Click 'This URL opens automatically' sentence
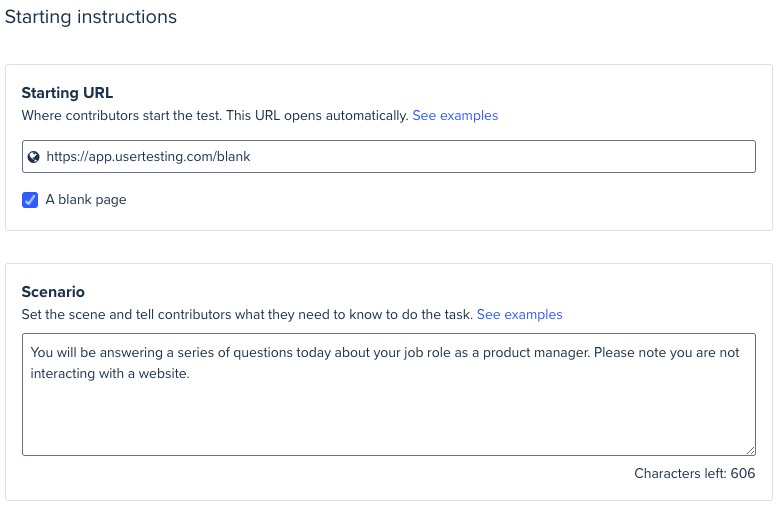The width and height of the screenshot is (781, 514). (x=317, y=116)
